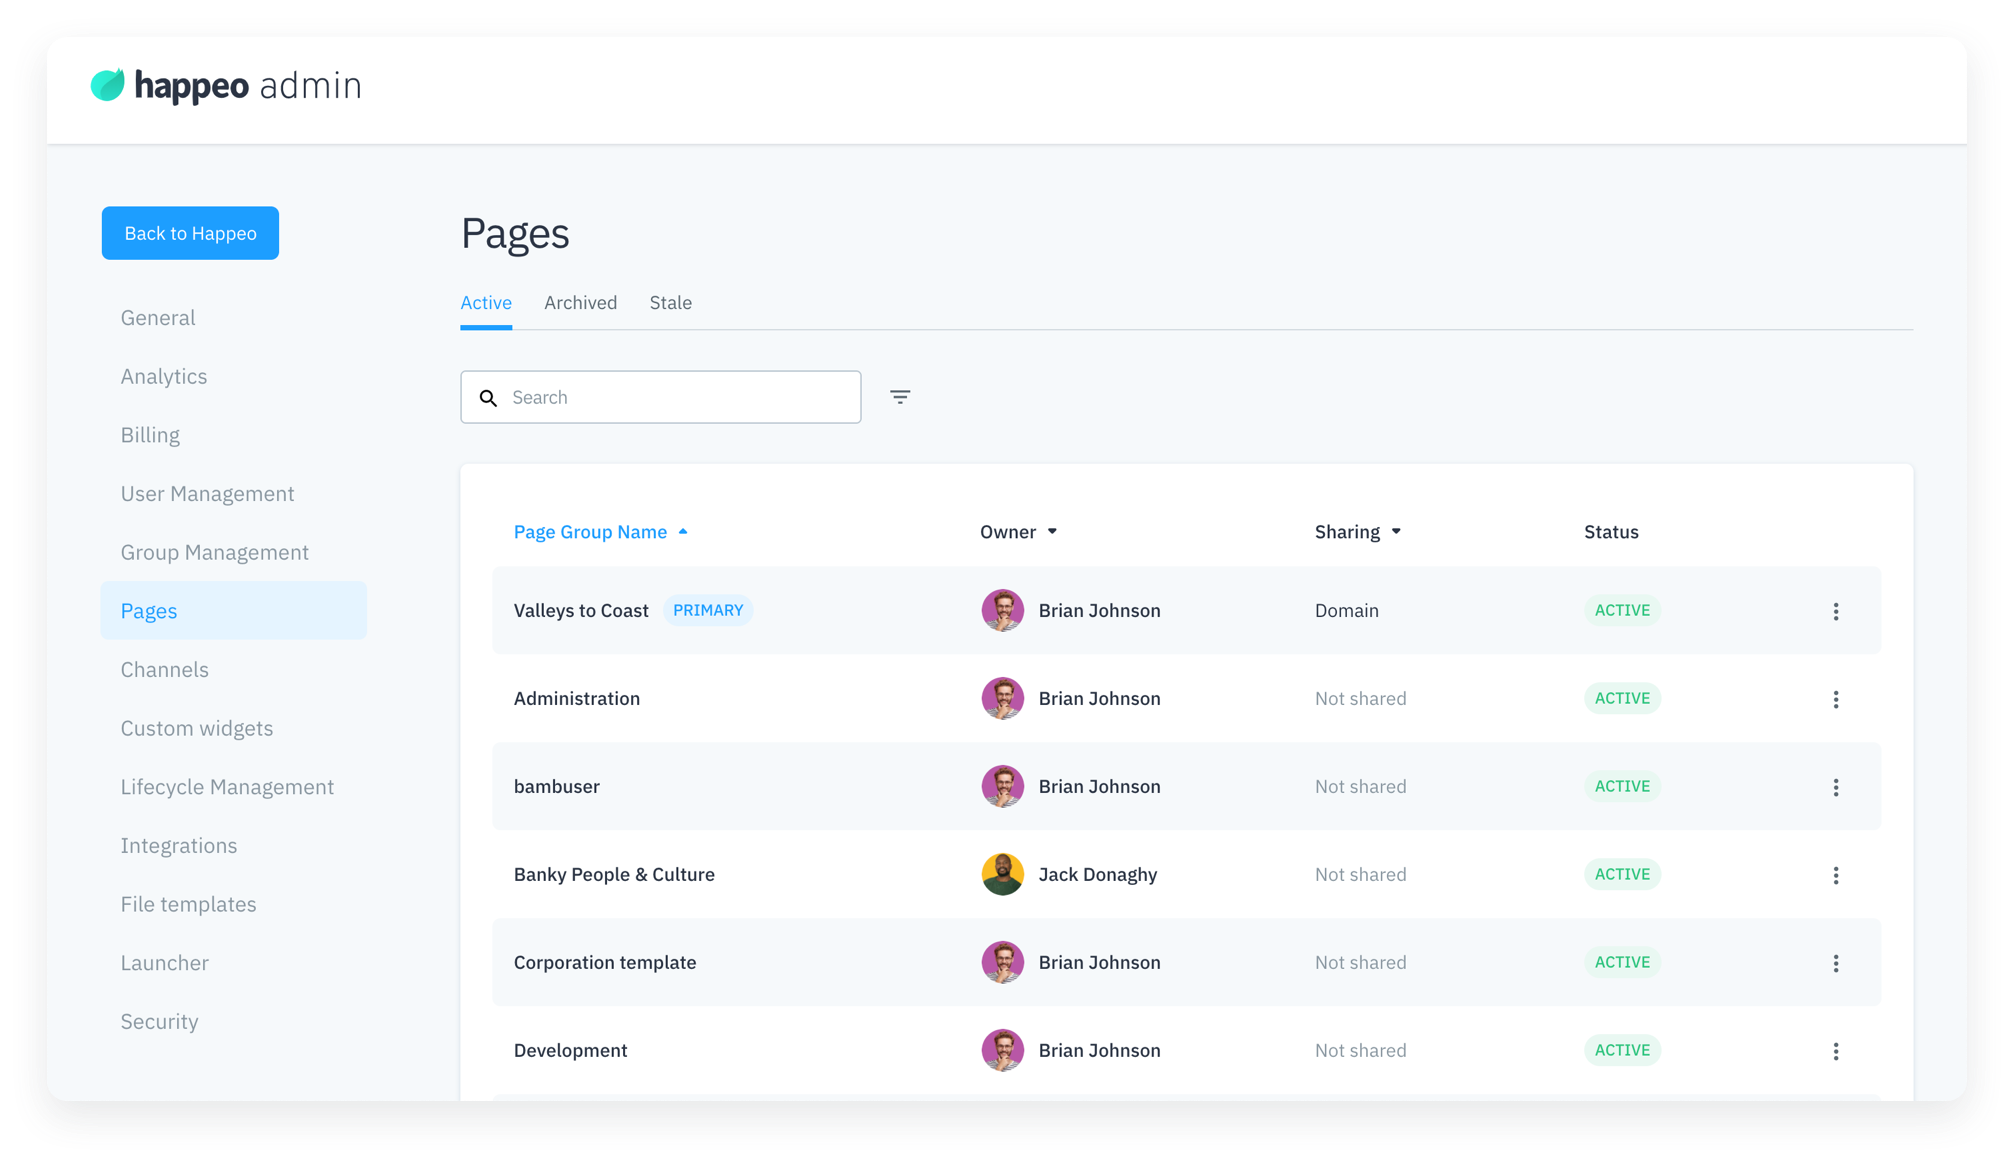Open the kebab menu for Administration
This screenshot has width=2013, height=1161.
coord(1836,698)
